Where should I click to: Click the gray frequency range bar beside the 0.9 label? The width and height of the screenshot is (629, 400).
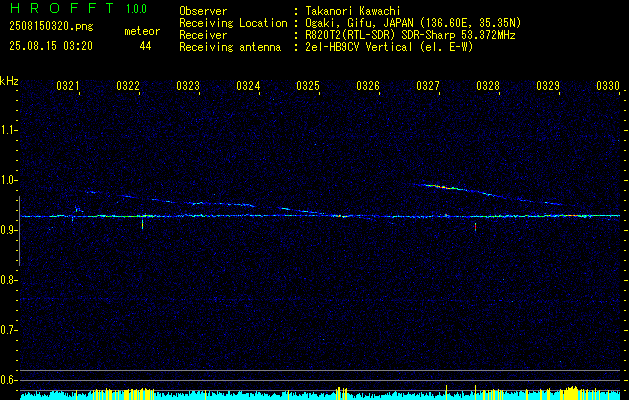[x=19, y=231]
